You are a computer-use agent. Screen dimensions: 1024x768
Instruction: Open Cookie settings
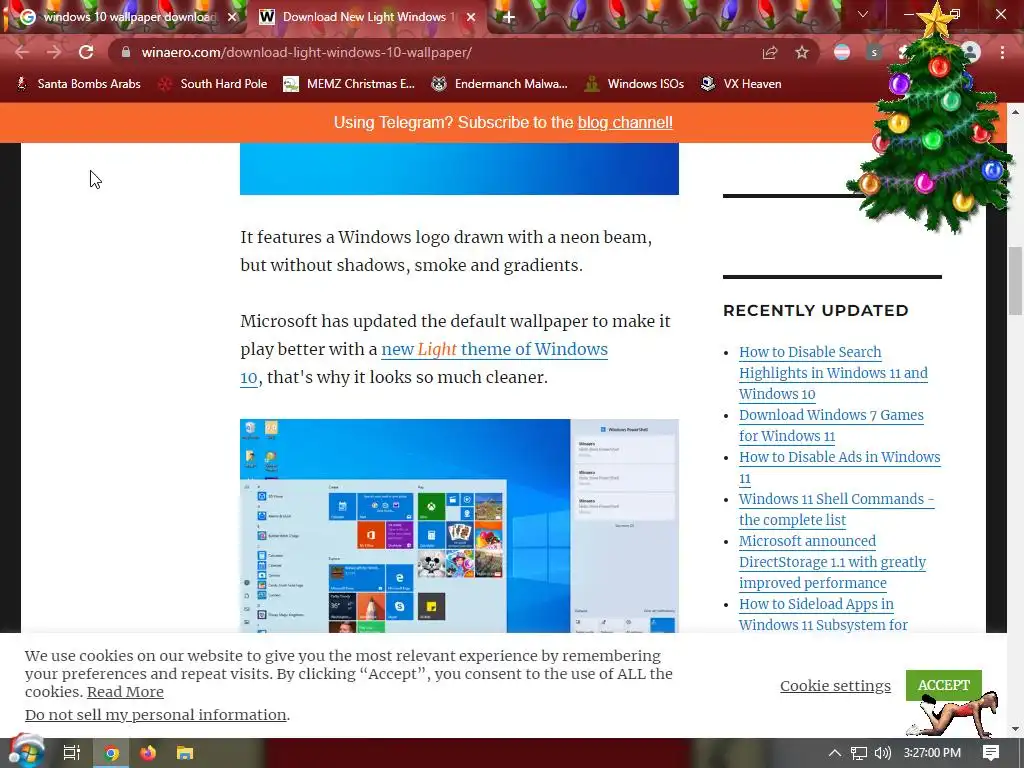tap(835, 686)
